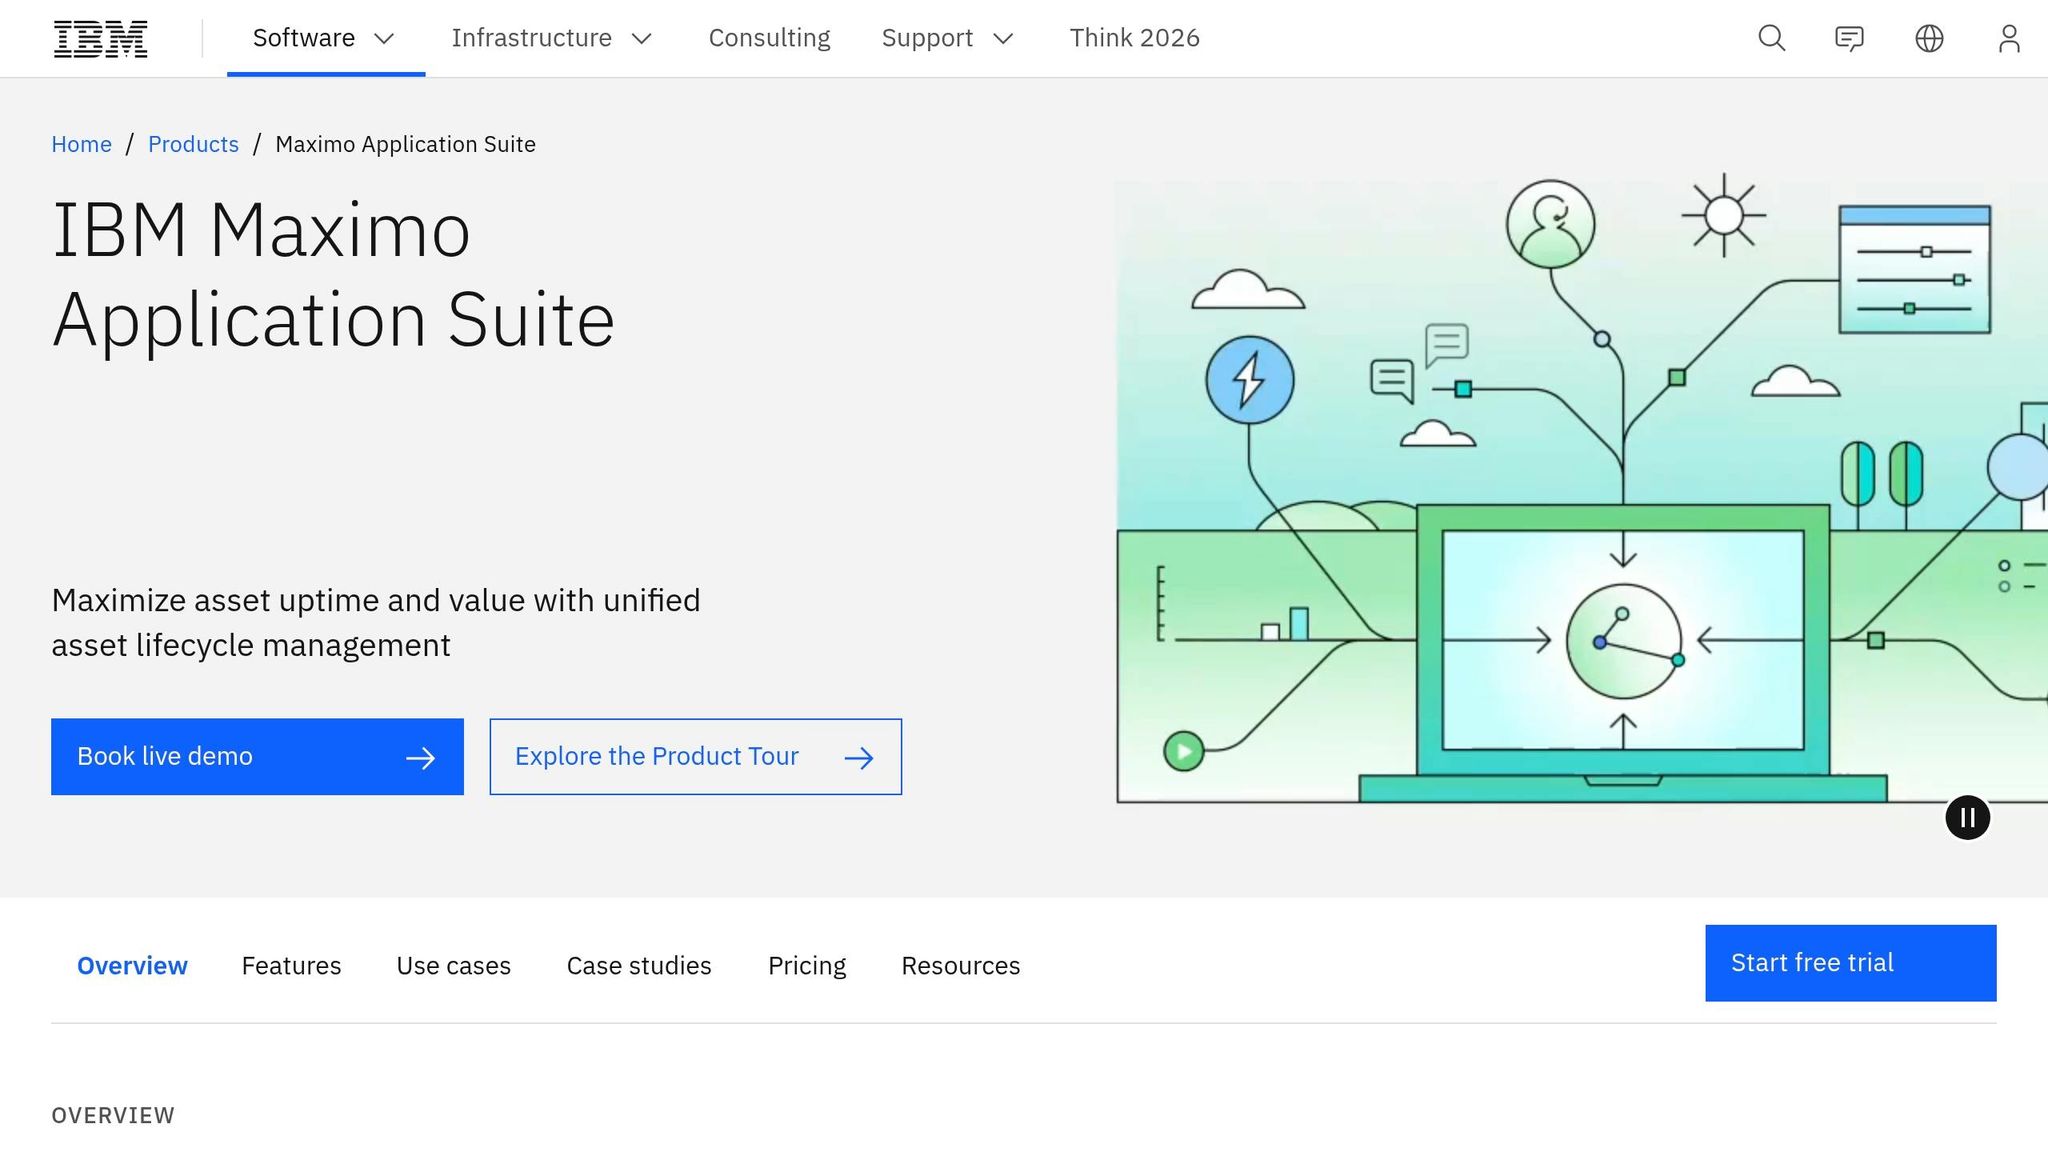Click arrow on Book live demo button
Screen dimensions: 2048x1152
click(x=420, y=758)
